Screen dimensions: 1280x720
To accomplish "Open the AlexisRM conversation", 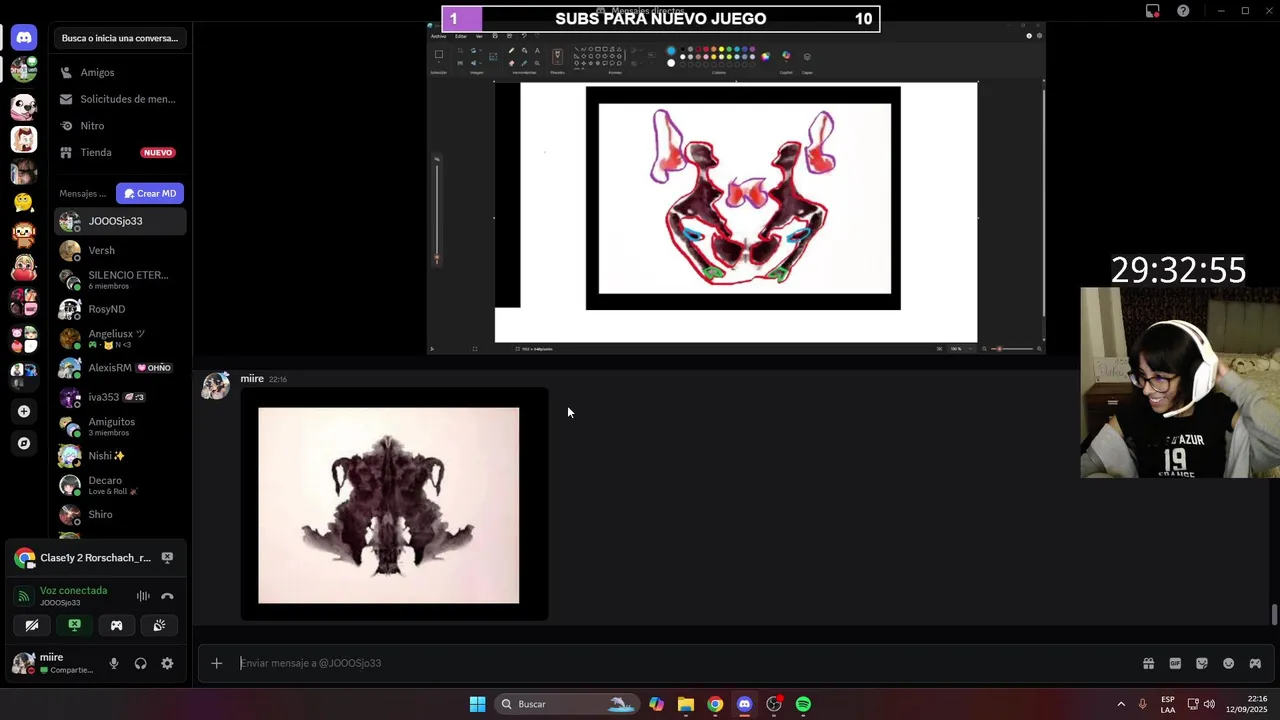I will 120,368.
